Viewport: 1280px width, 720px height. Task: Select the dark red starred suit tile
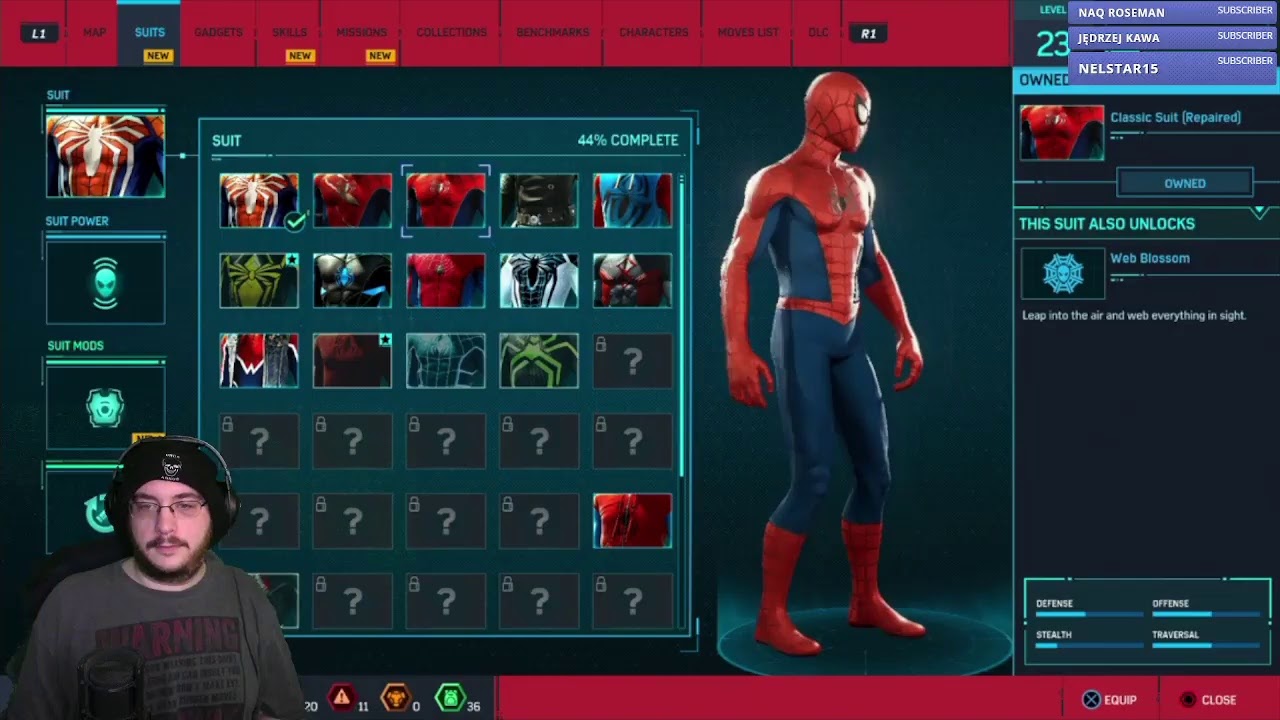point(352,360)
